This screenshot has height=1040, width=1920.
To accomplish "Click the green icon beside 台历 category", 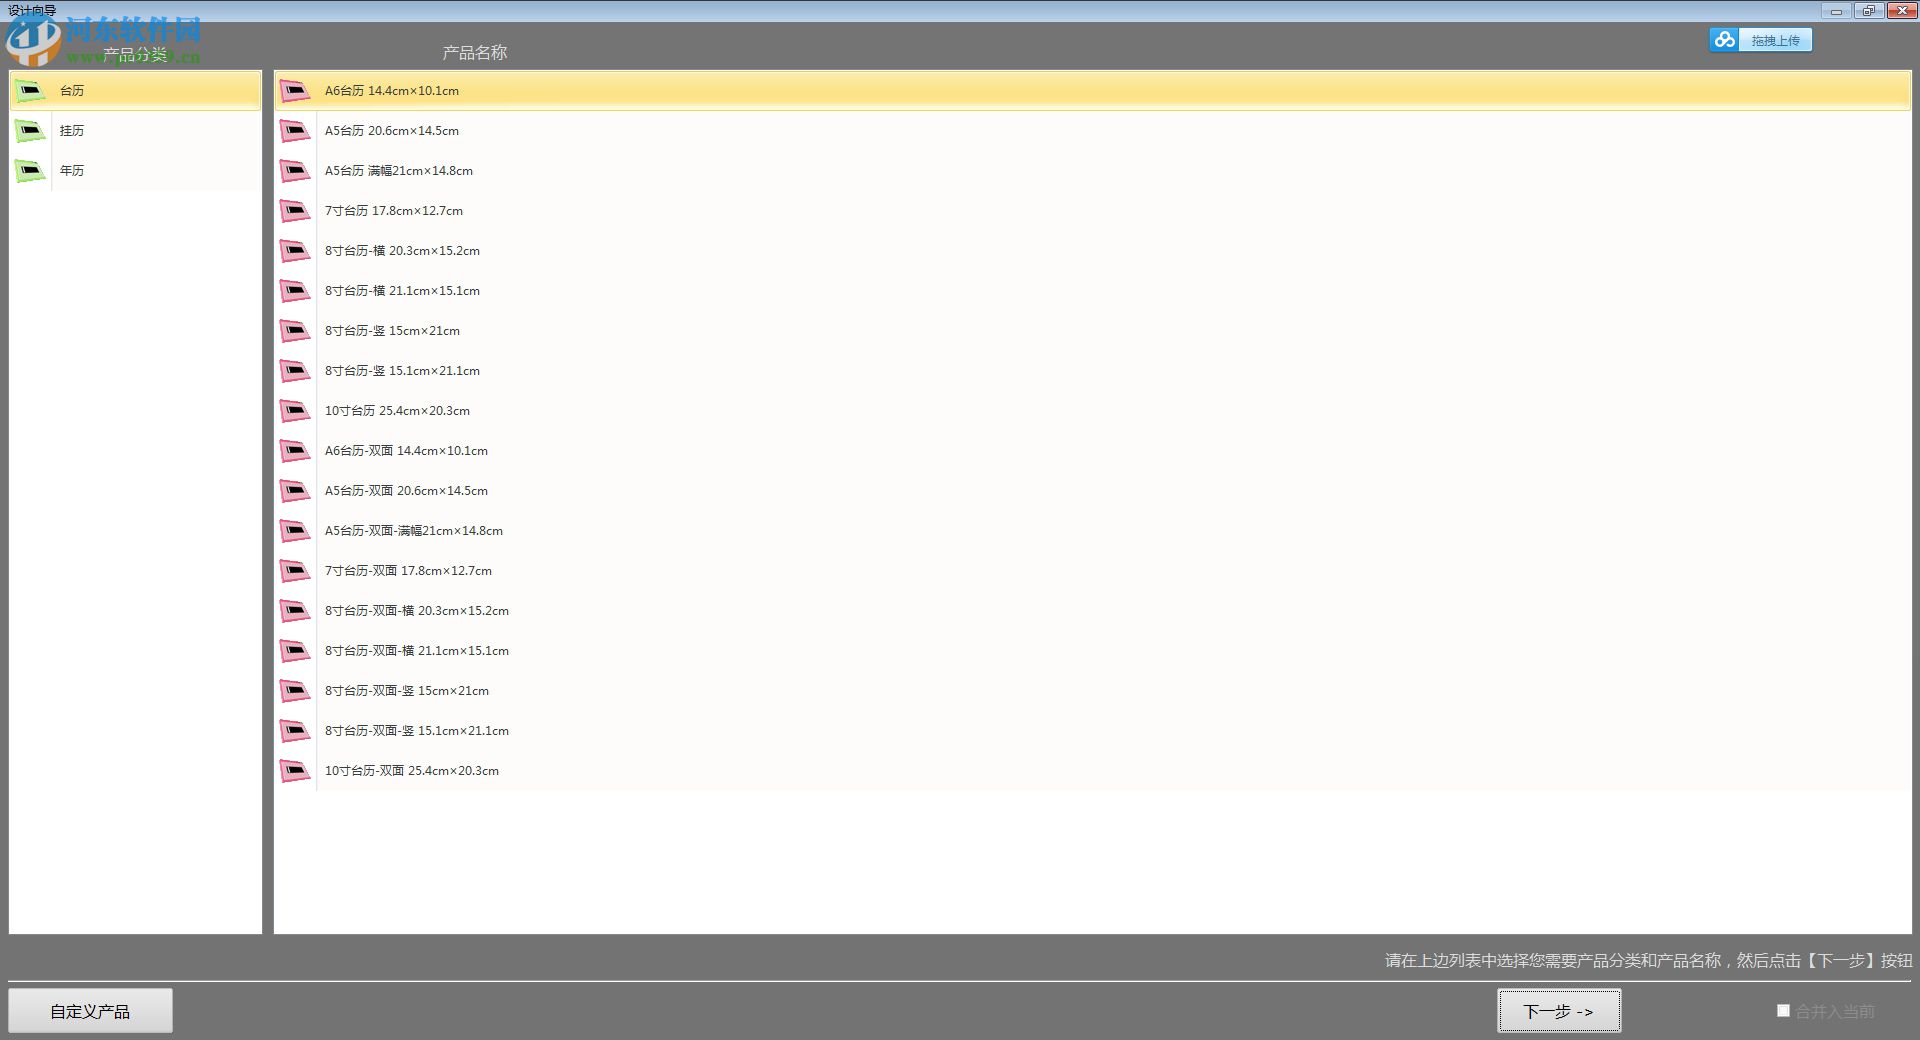I will (x=30, y=91).
